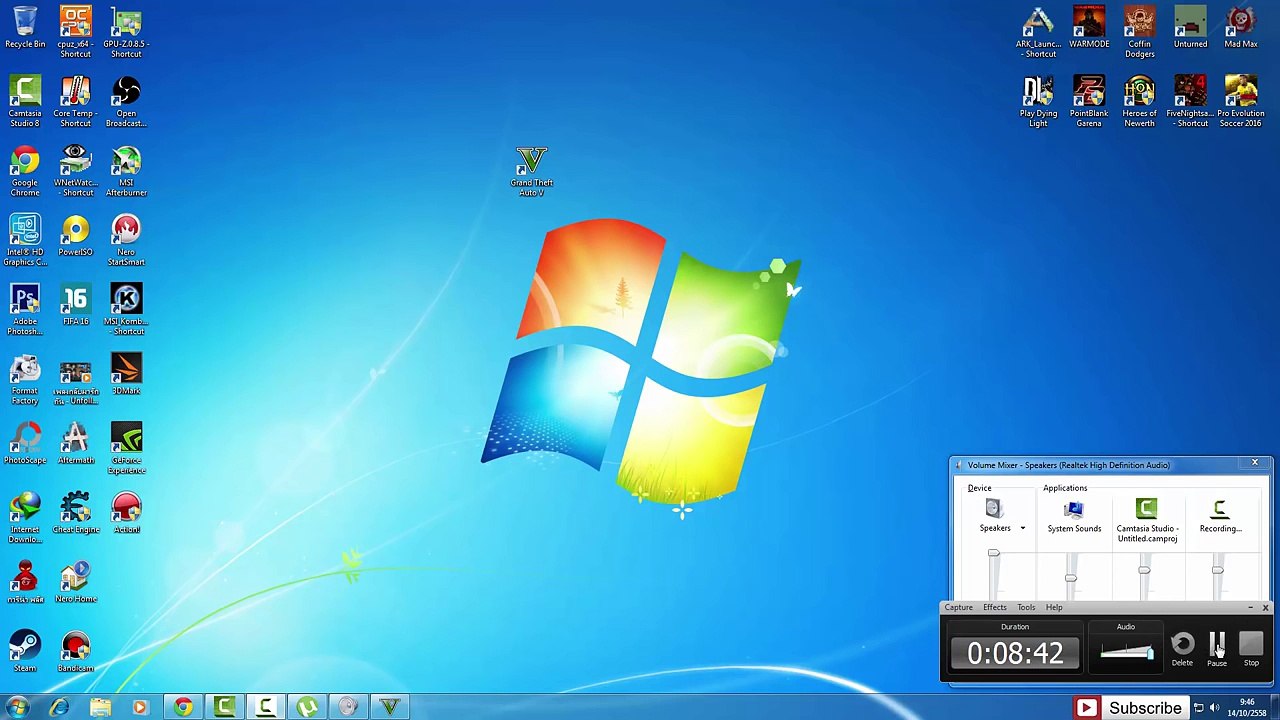Viewport: 1280px width, 720px height.
Task: Click the Recording app volume slider handle
Action: pos(1217,571)
